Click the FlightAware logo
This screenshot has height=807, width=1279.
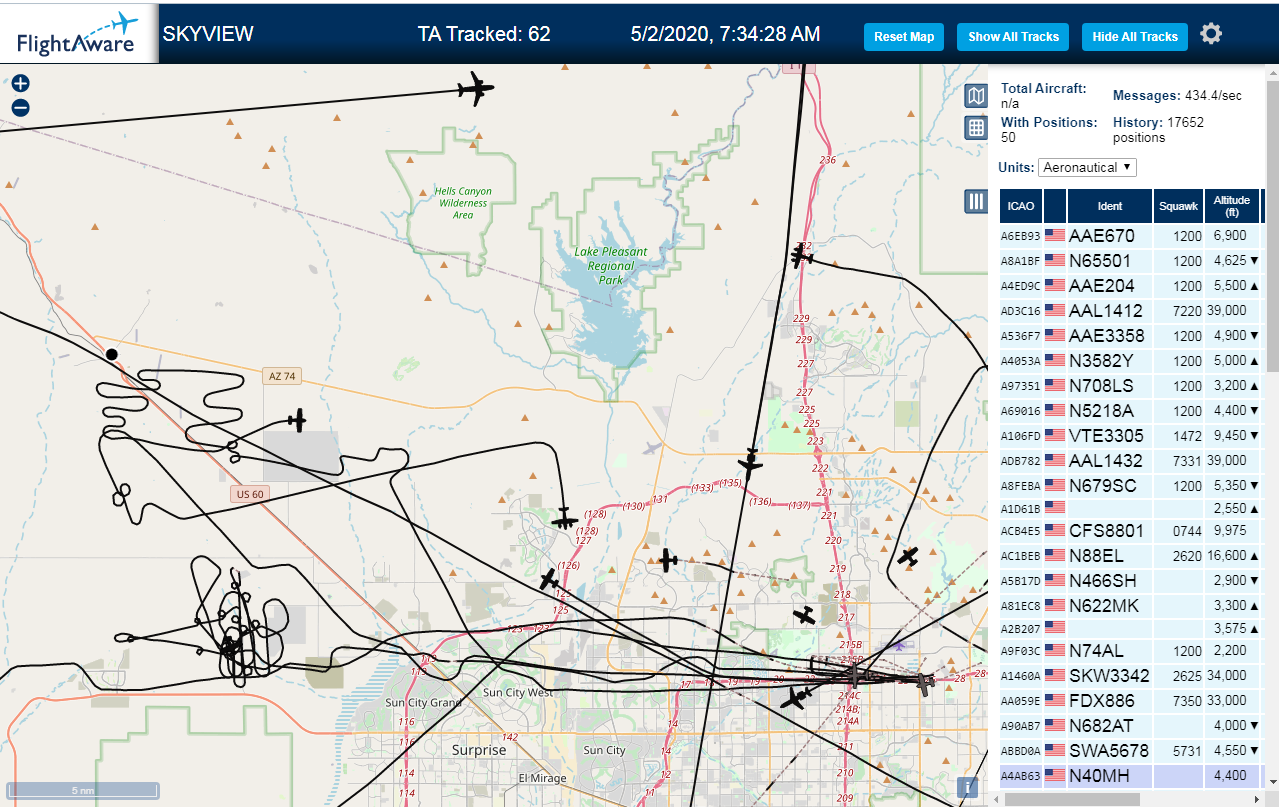point(79,32)
